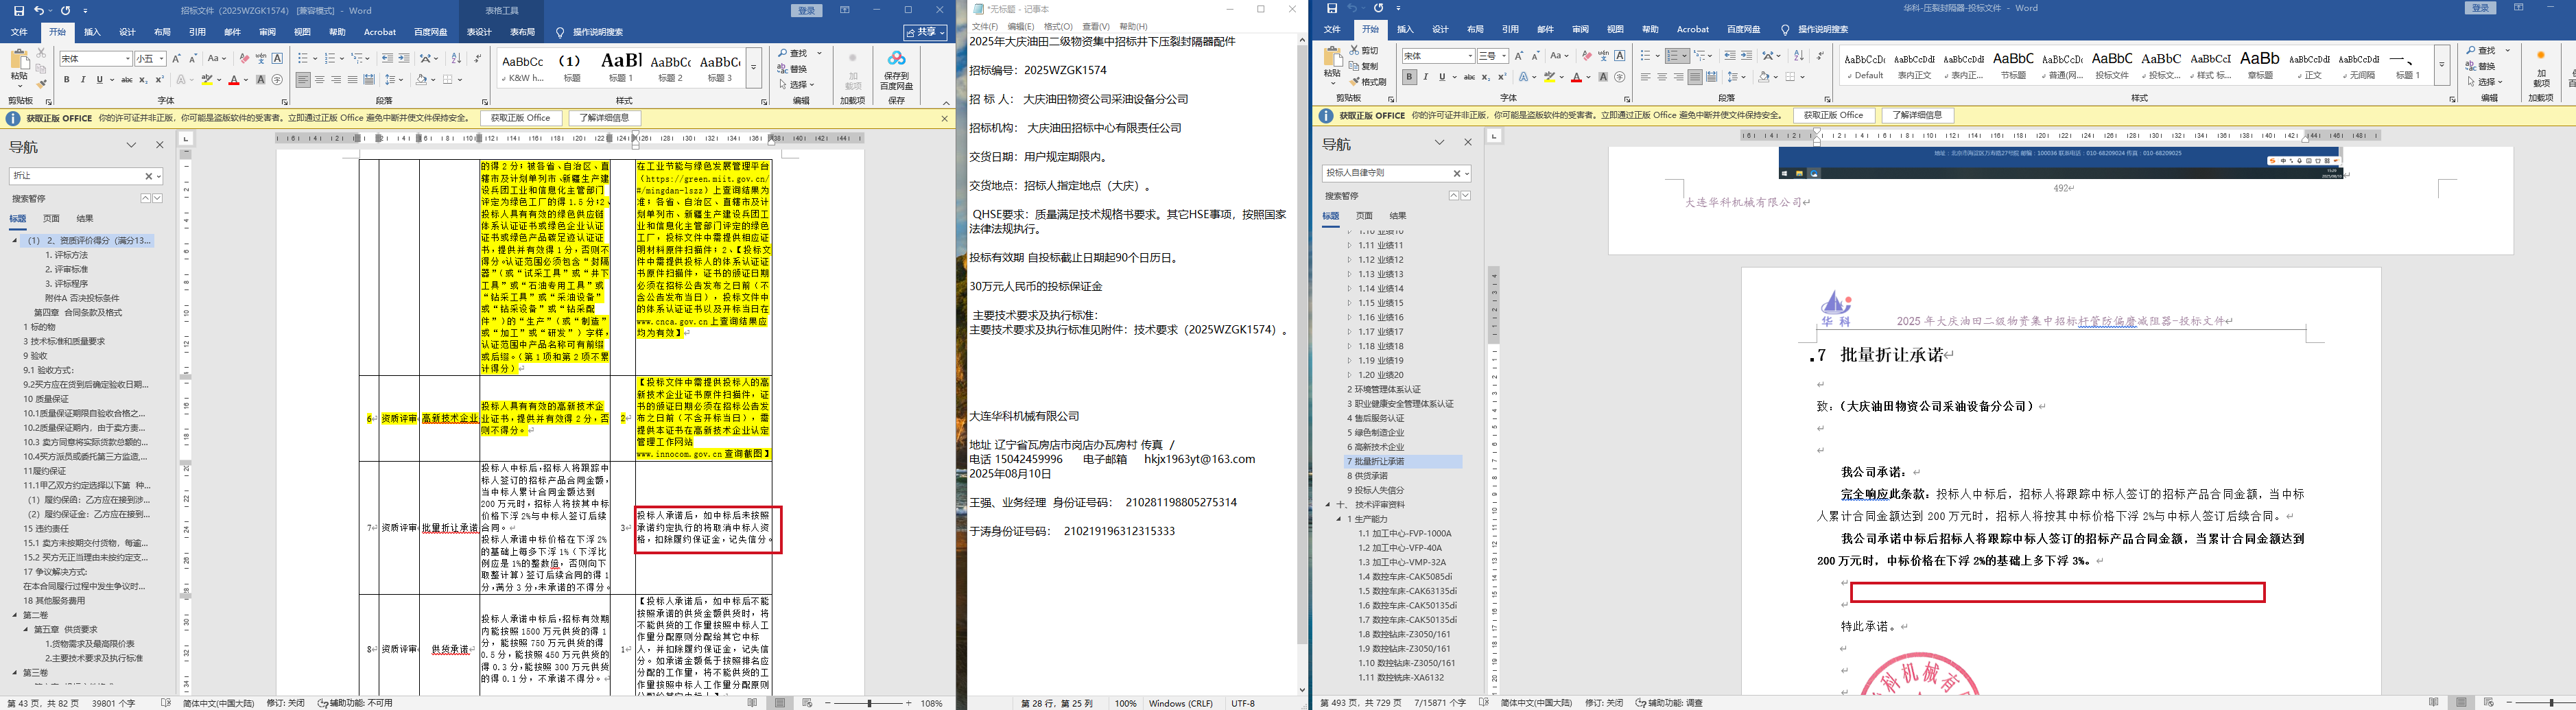
Task: Toggle Italic in 华科 Word ribbon
Action: 1425,77
